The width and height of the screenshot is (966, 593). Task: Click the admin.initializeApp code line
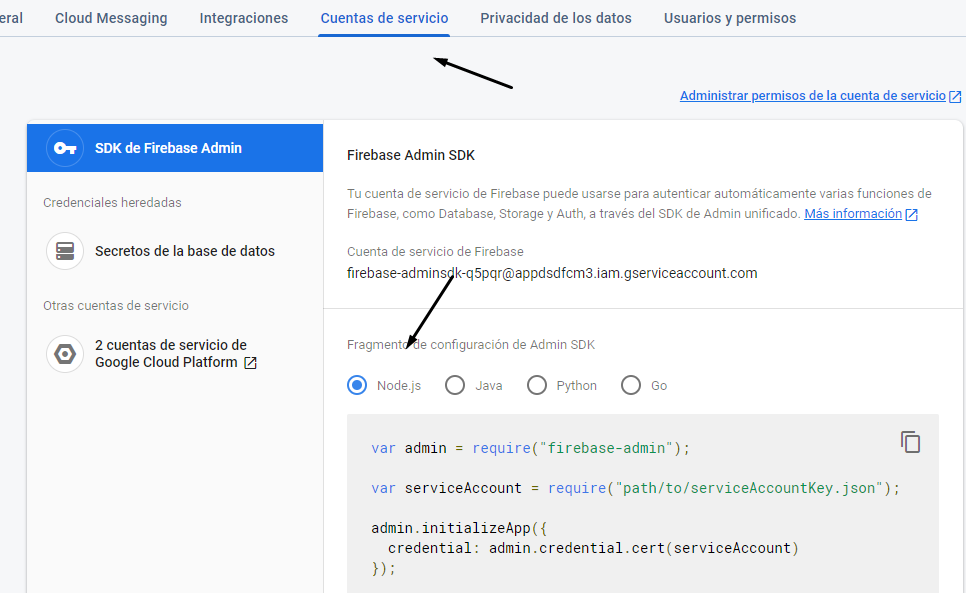tap(459, 528)
